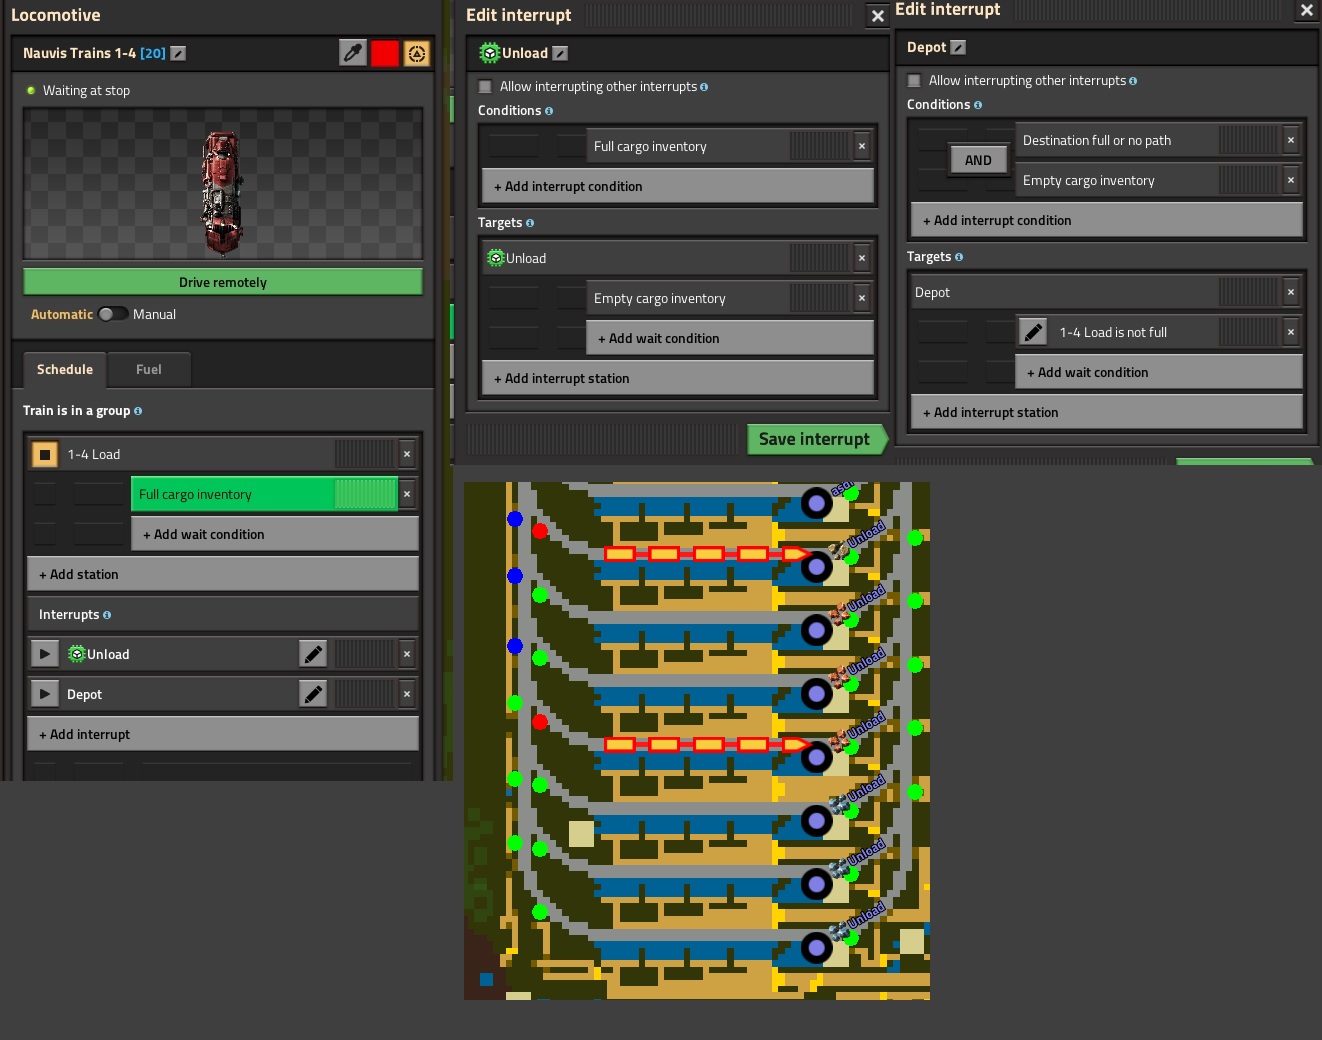Click the red train color swatch
The image size is (1322, 1040).
385,53
